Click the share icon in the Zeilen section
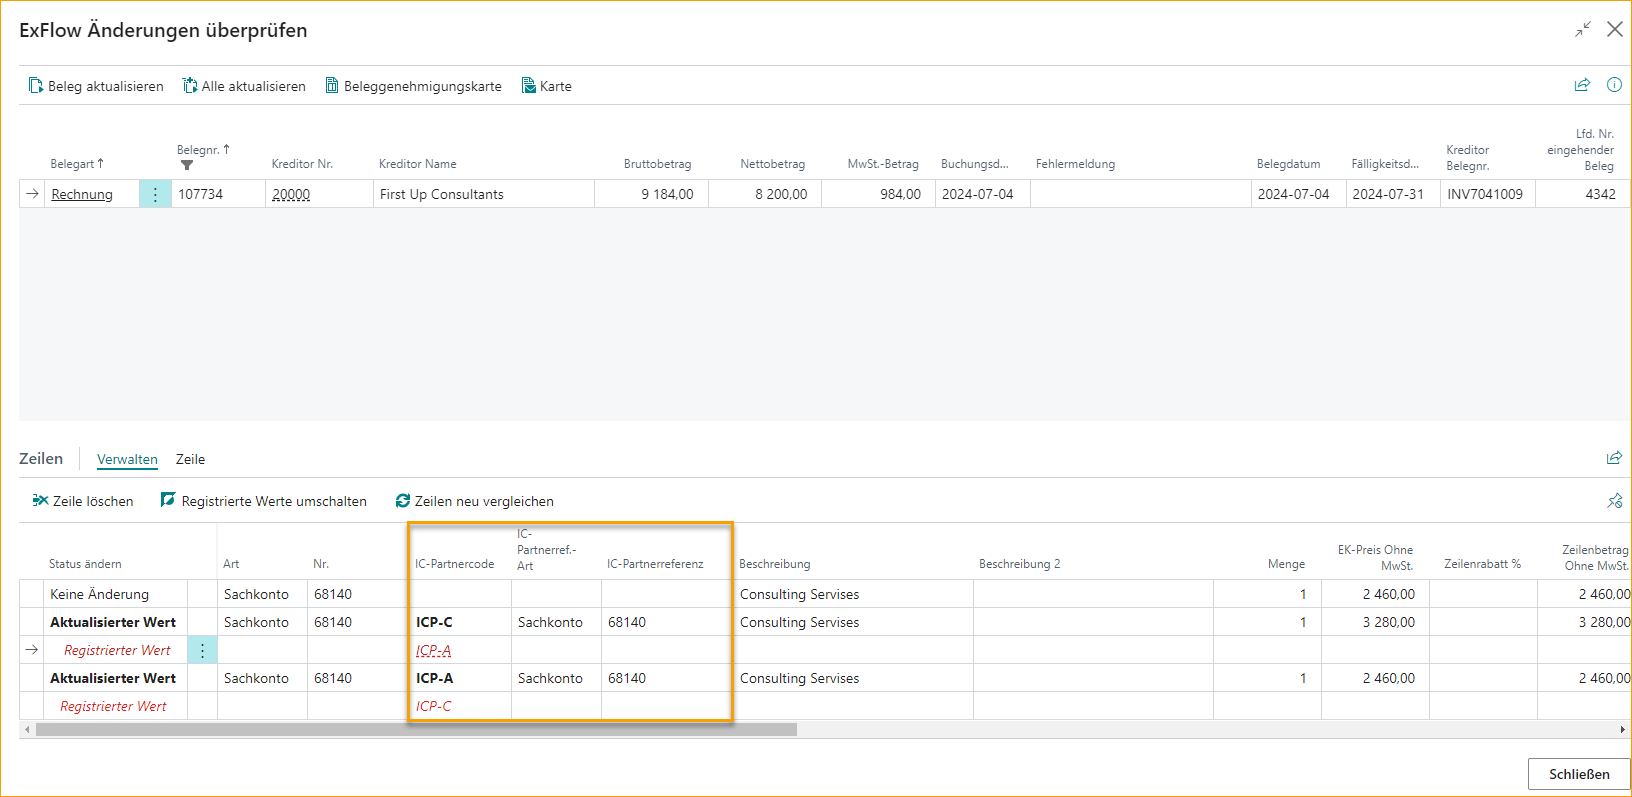The image size is (1632, 797). coord(1614,458)
